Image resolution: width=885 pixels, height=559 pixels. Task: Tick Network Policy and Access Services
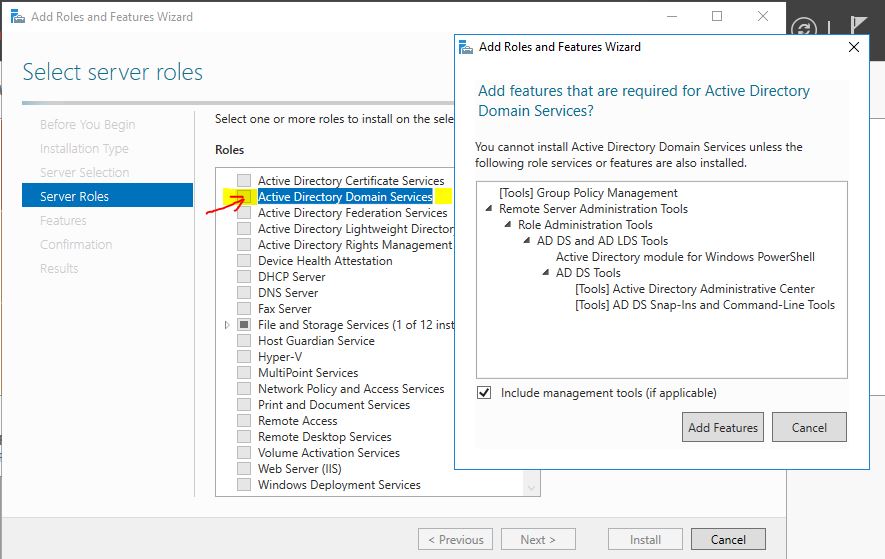244,388
